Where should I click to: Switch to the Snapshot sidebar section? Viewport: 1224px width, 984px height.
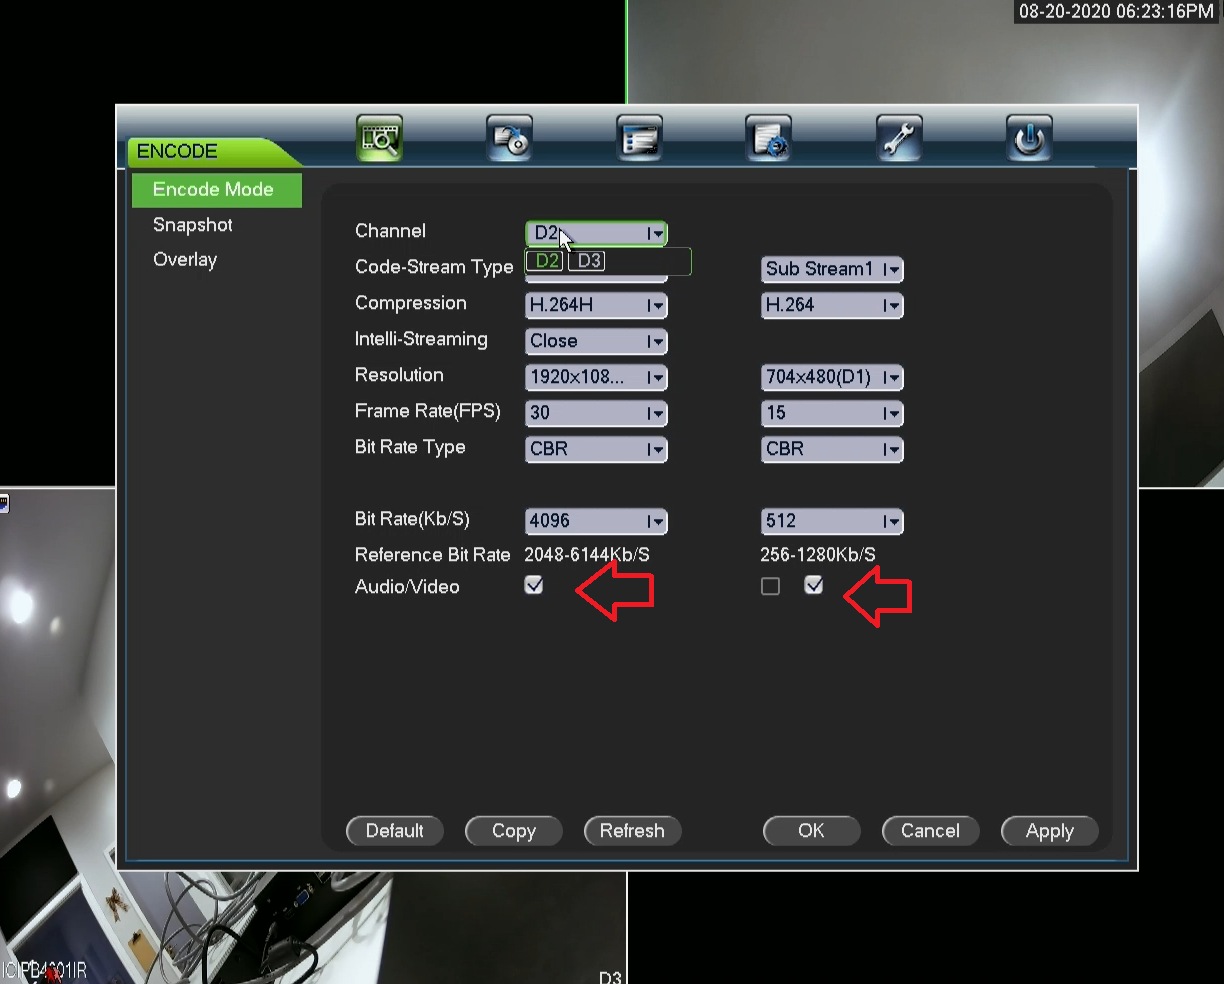(192, 225)
